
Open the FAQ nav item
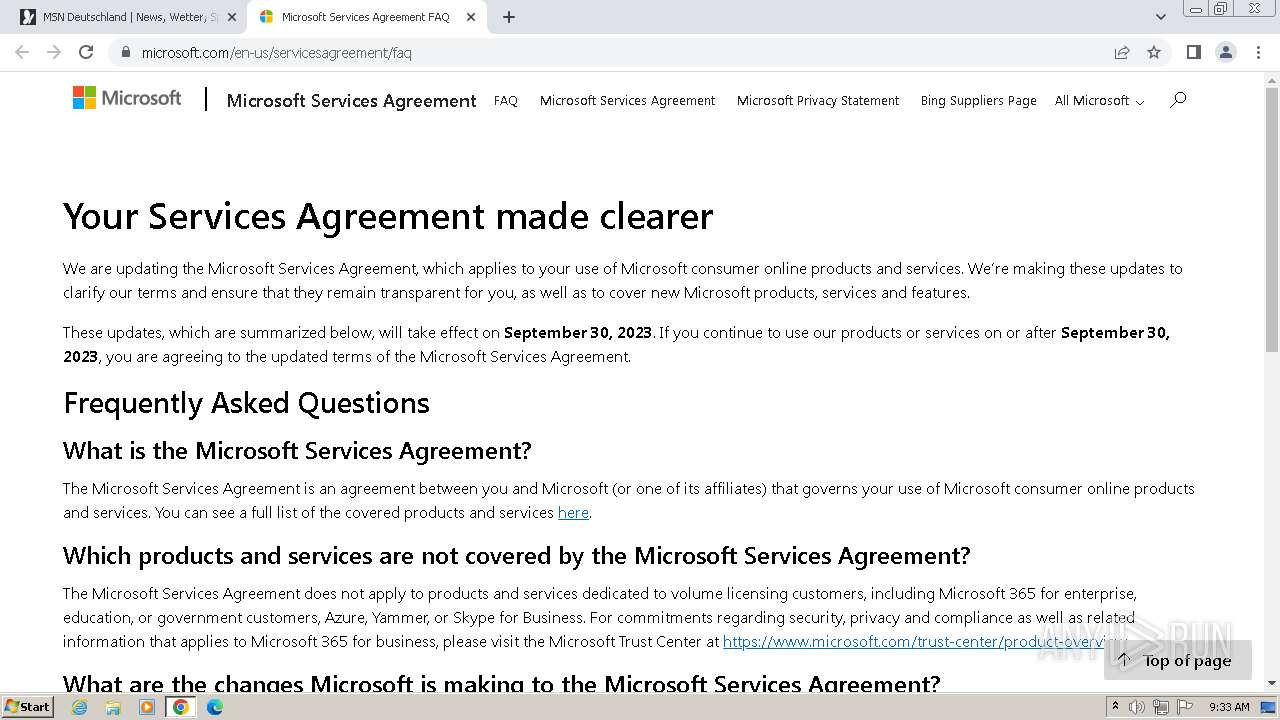pyautogui.click(x=506, y=100)
